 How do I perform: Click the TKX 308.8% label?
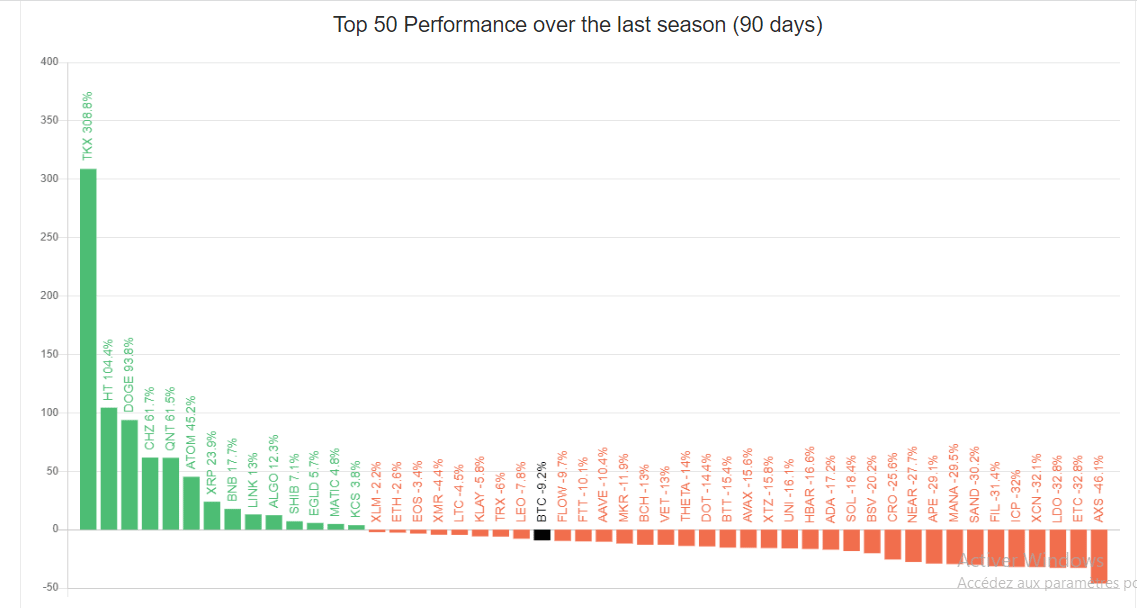88,126
